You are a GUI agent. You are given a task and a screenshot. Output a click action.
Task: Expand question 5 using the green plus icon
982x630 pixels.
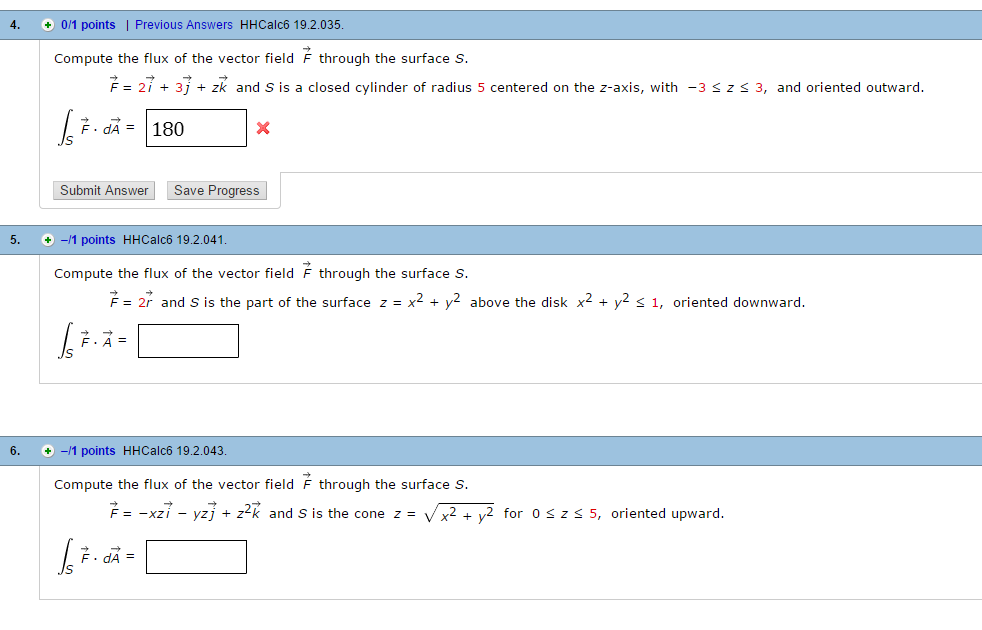tap(48, 240)
